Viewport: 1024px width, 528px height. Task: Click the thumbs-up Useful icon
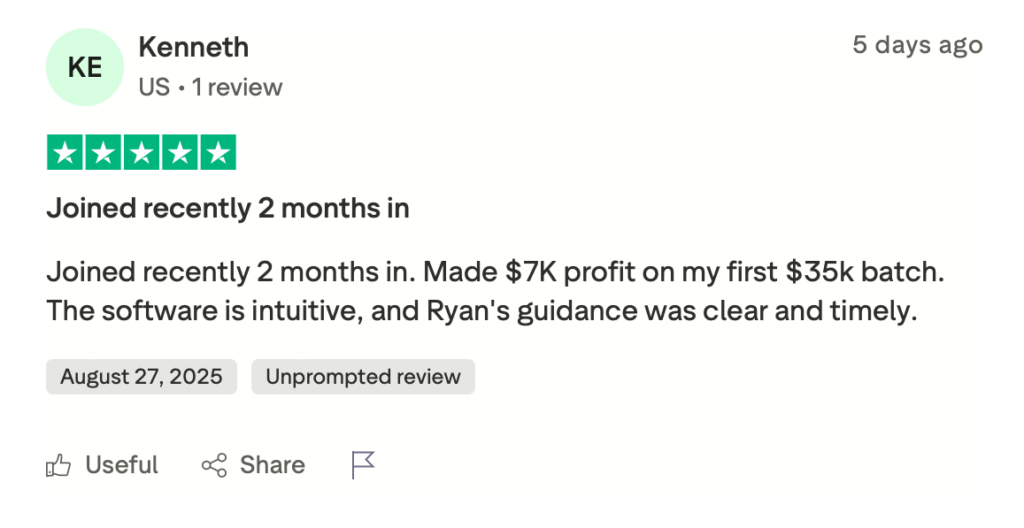pyautogui.click(x=59, y=465)
